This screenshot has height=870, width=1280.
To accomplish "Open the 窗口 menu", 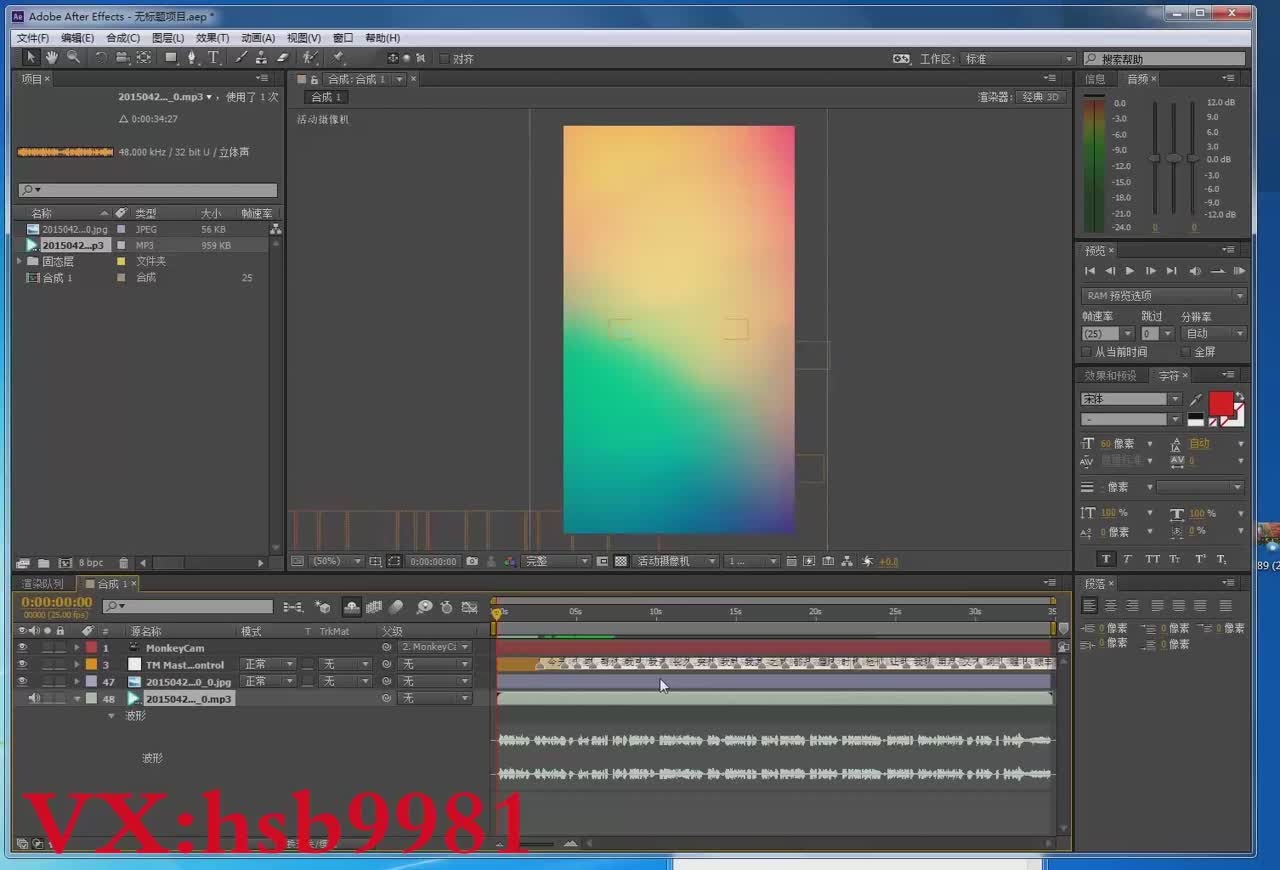I will tap(343, 38).
